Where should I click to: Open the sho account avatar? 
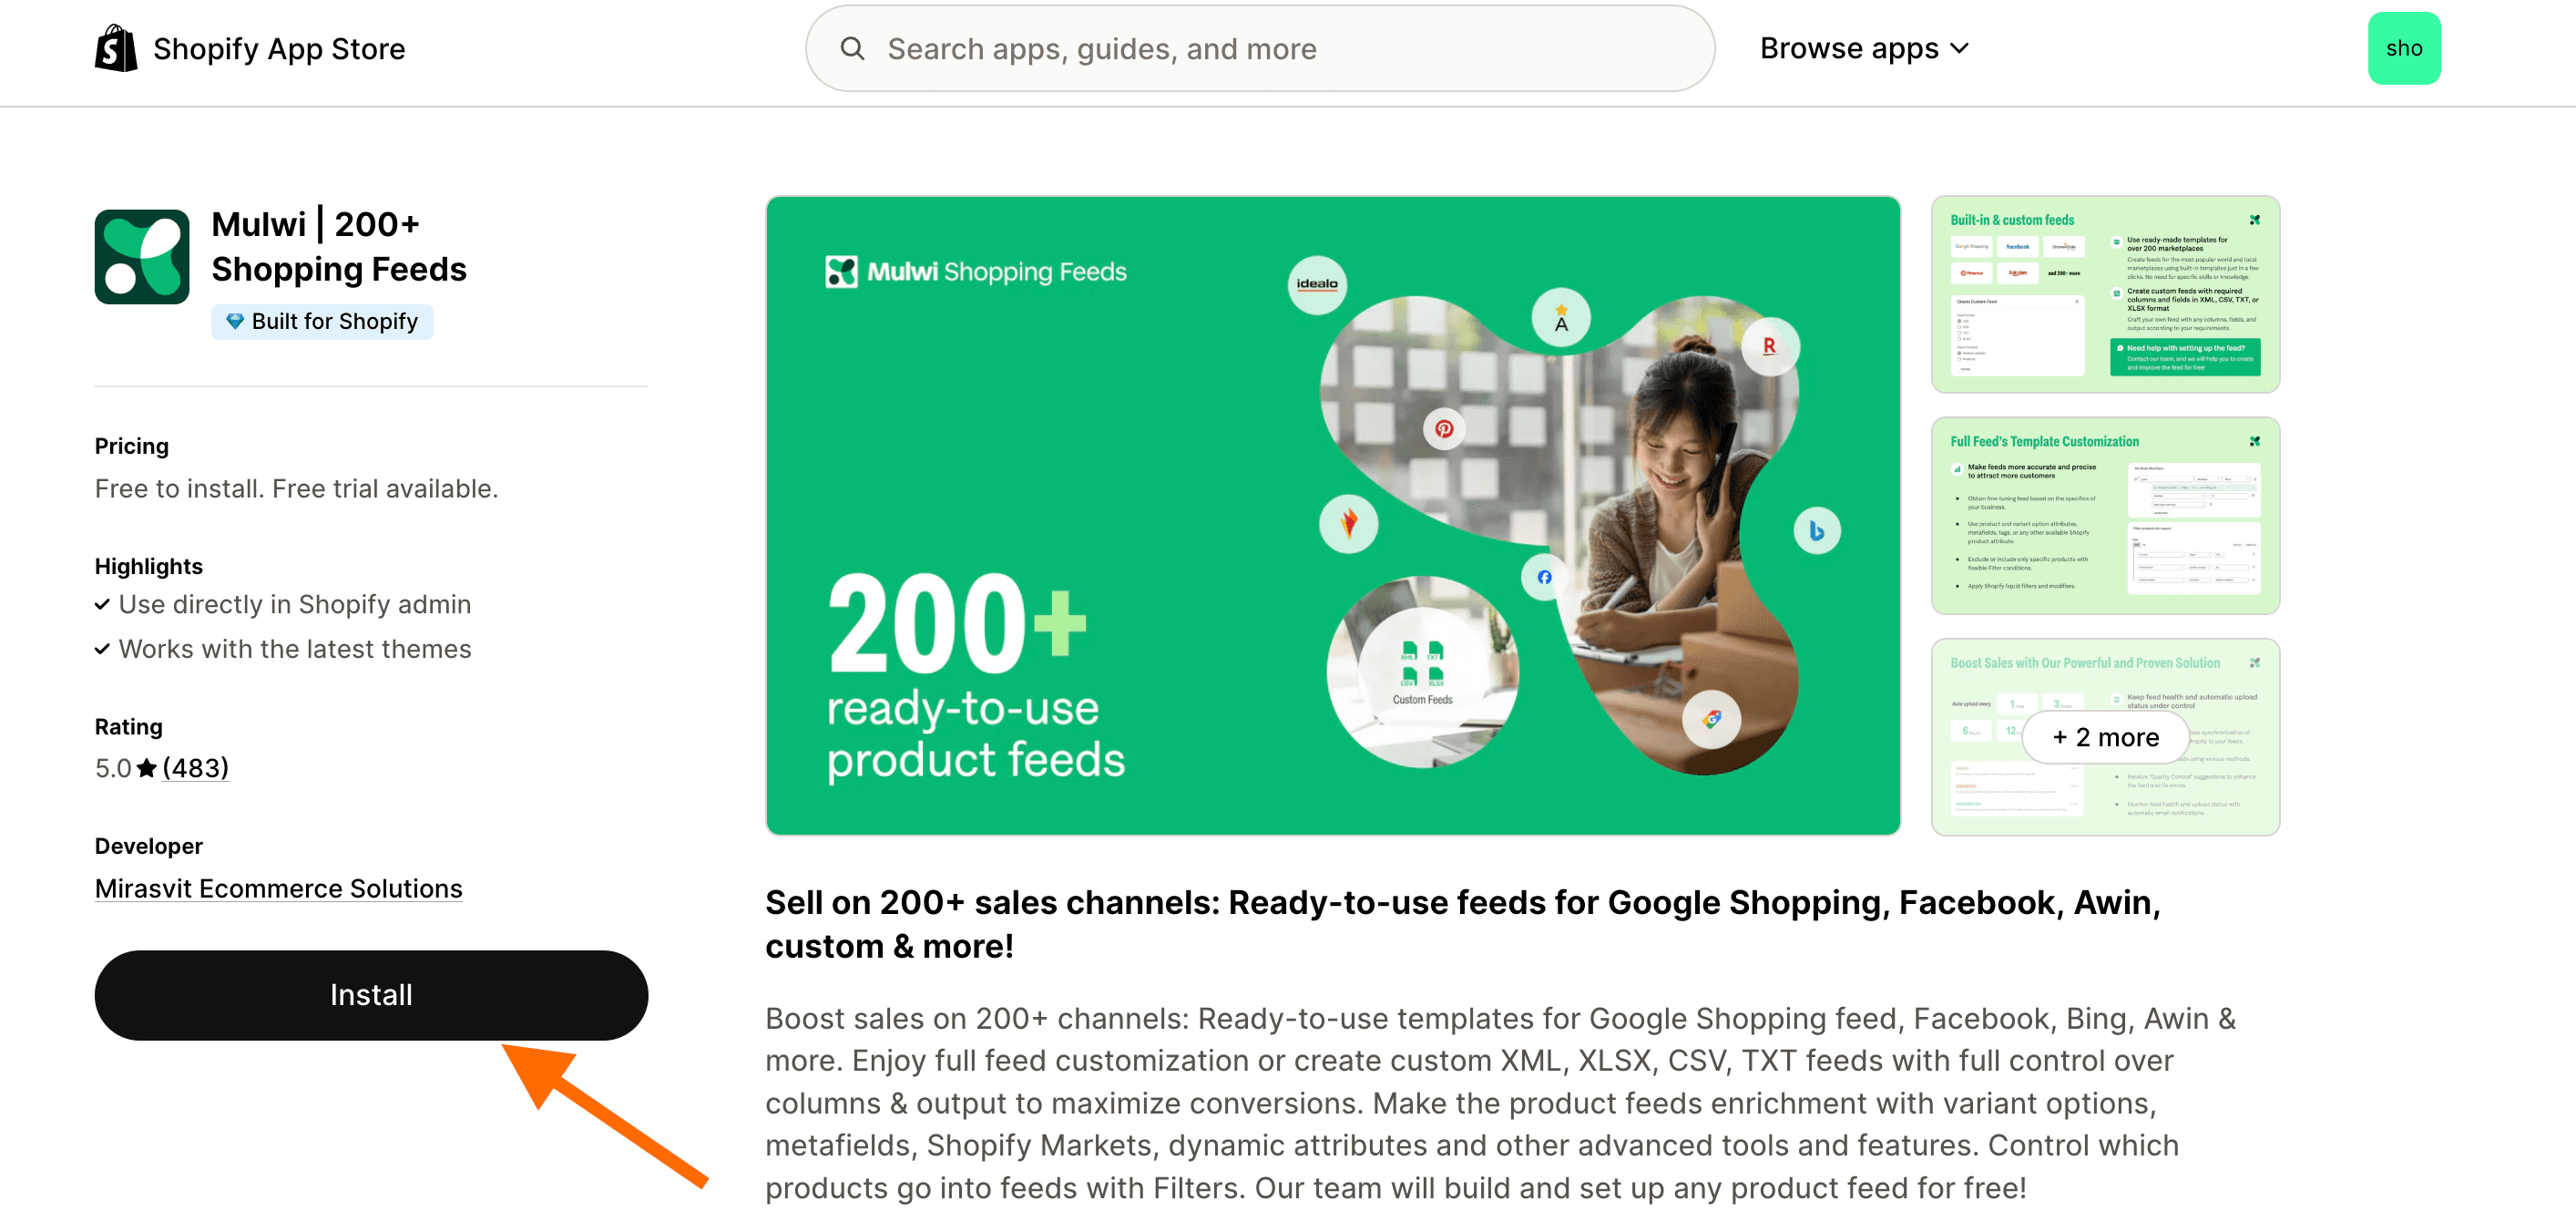click(x=2404, y=47)
